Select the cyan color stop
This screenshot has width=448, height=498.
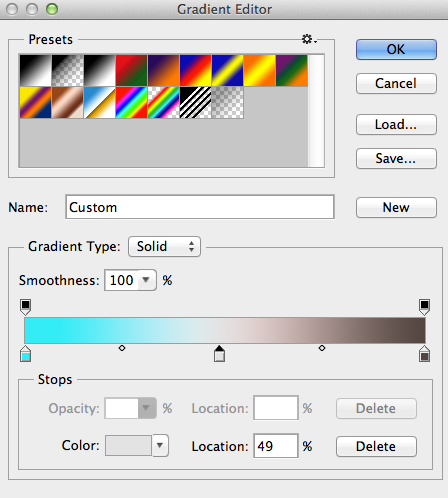tap(26, 354)
